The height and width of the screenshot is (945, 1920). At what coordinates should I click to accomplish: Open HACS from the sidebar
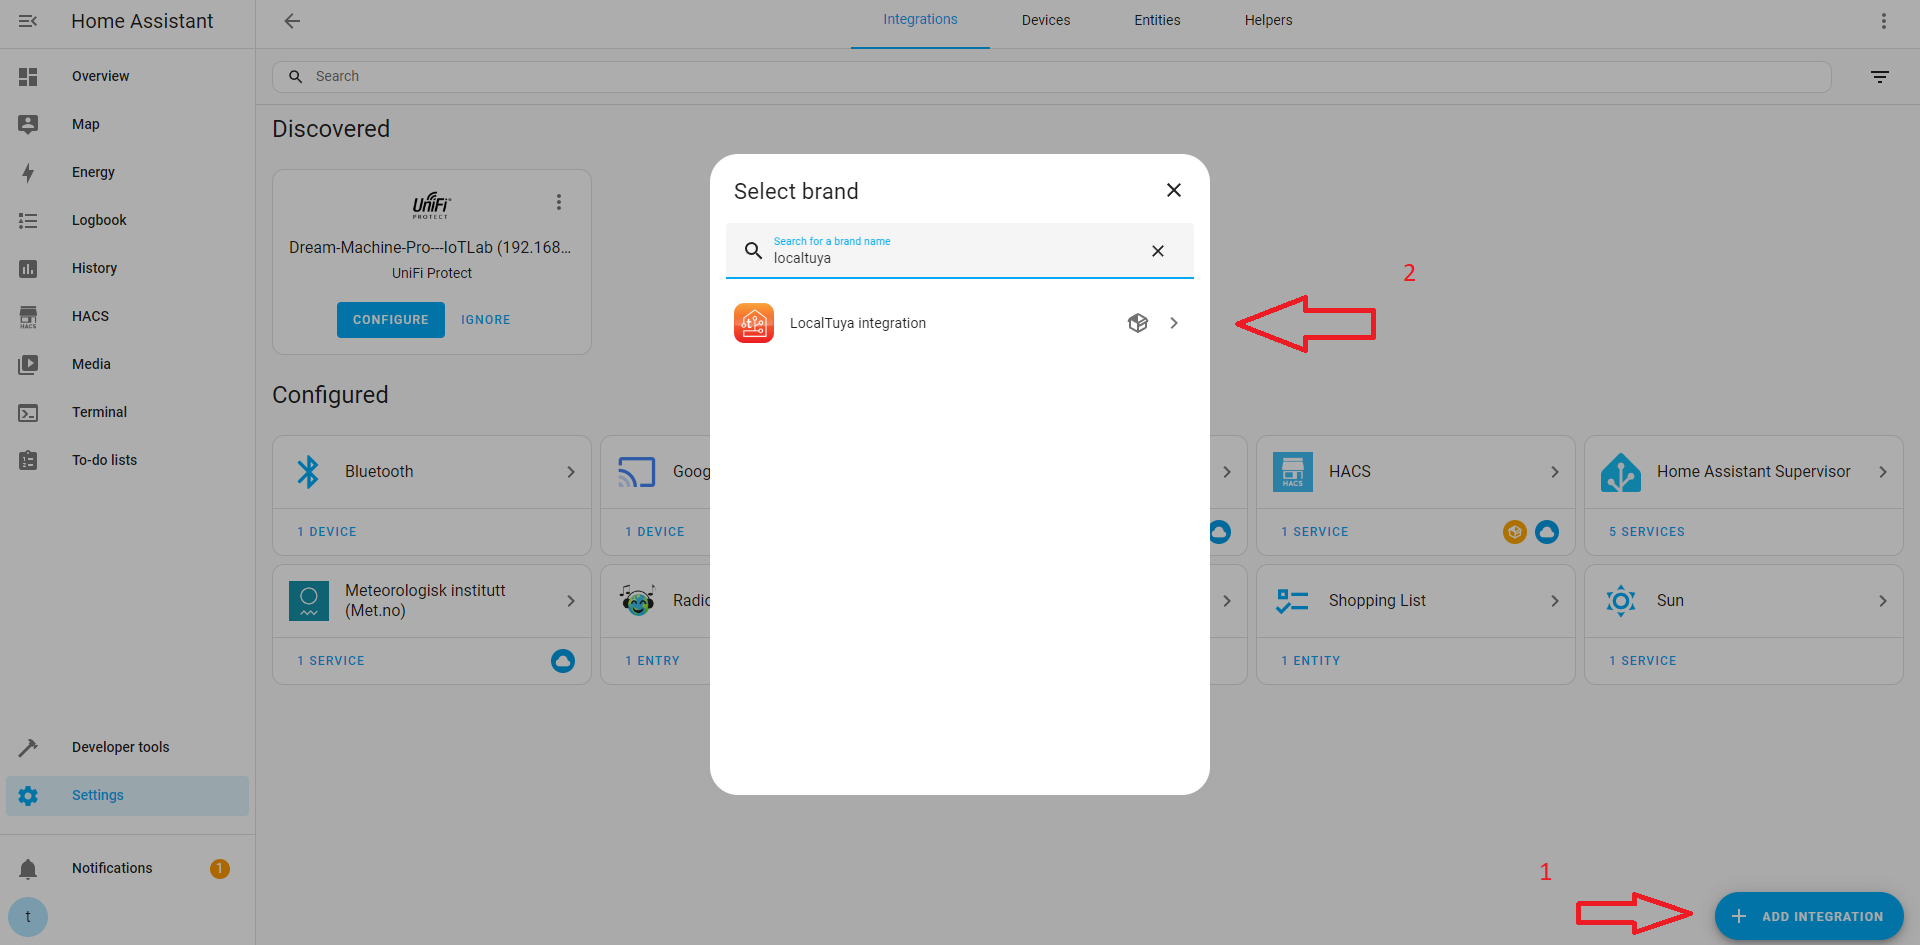90,316
